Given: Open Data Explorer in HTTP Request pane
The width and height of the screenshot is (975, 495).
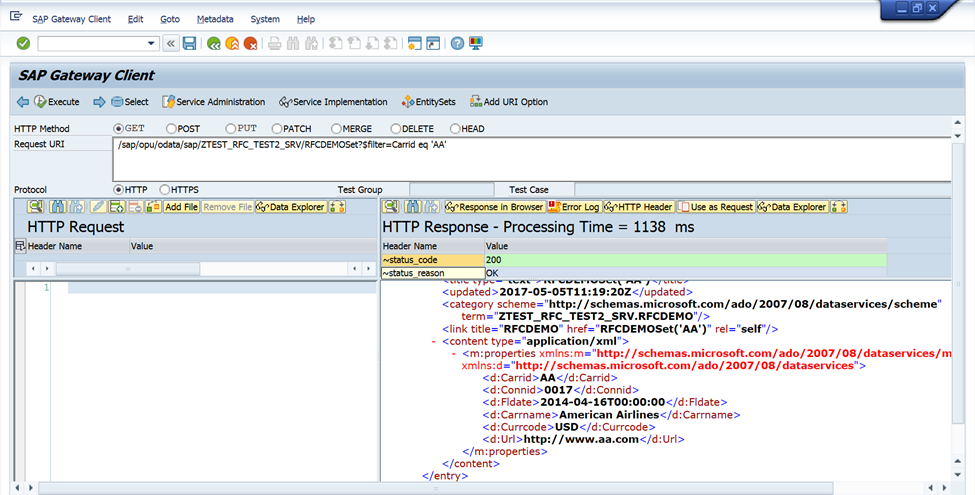Looking at the screenshot, I should (290, 206).
